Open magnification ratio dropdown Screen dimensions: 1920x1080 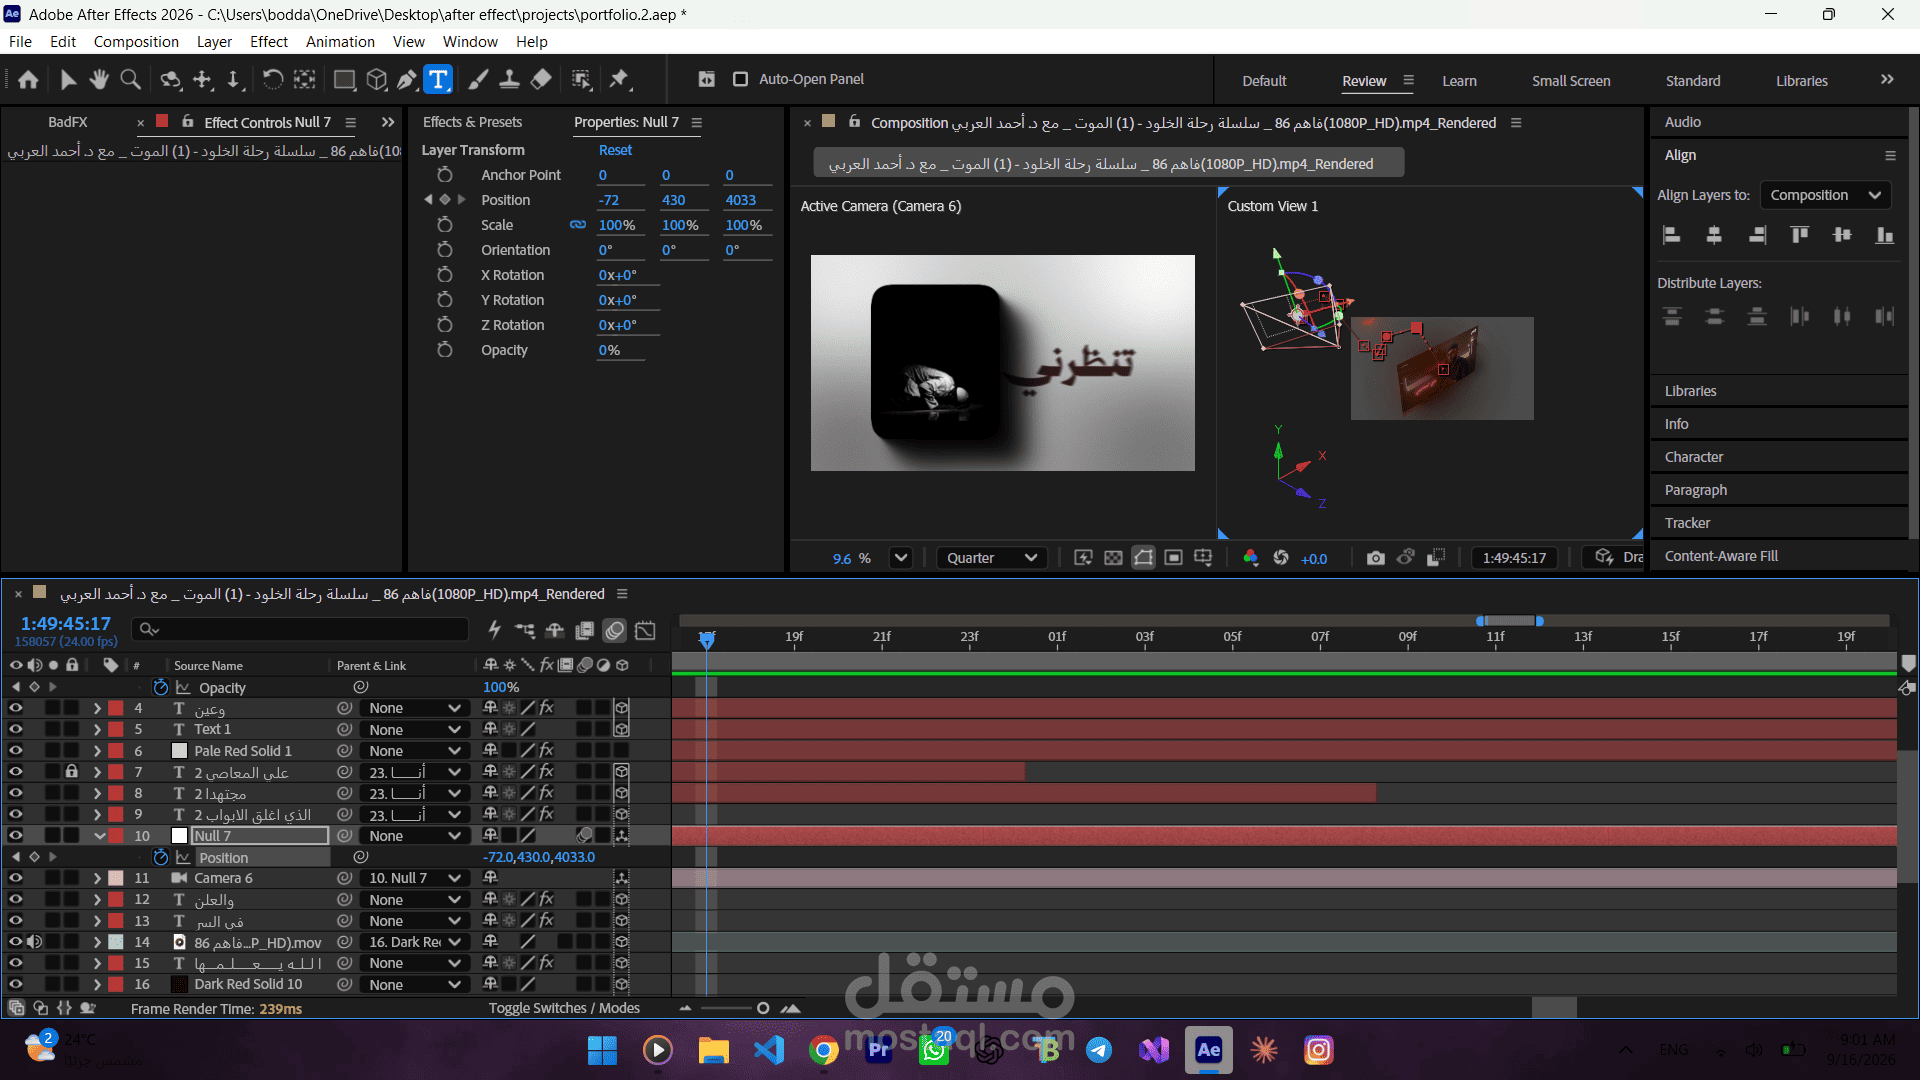[901, 558]
